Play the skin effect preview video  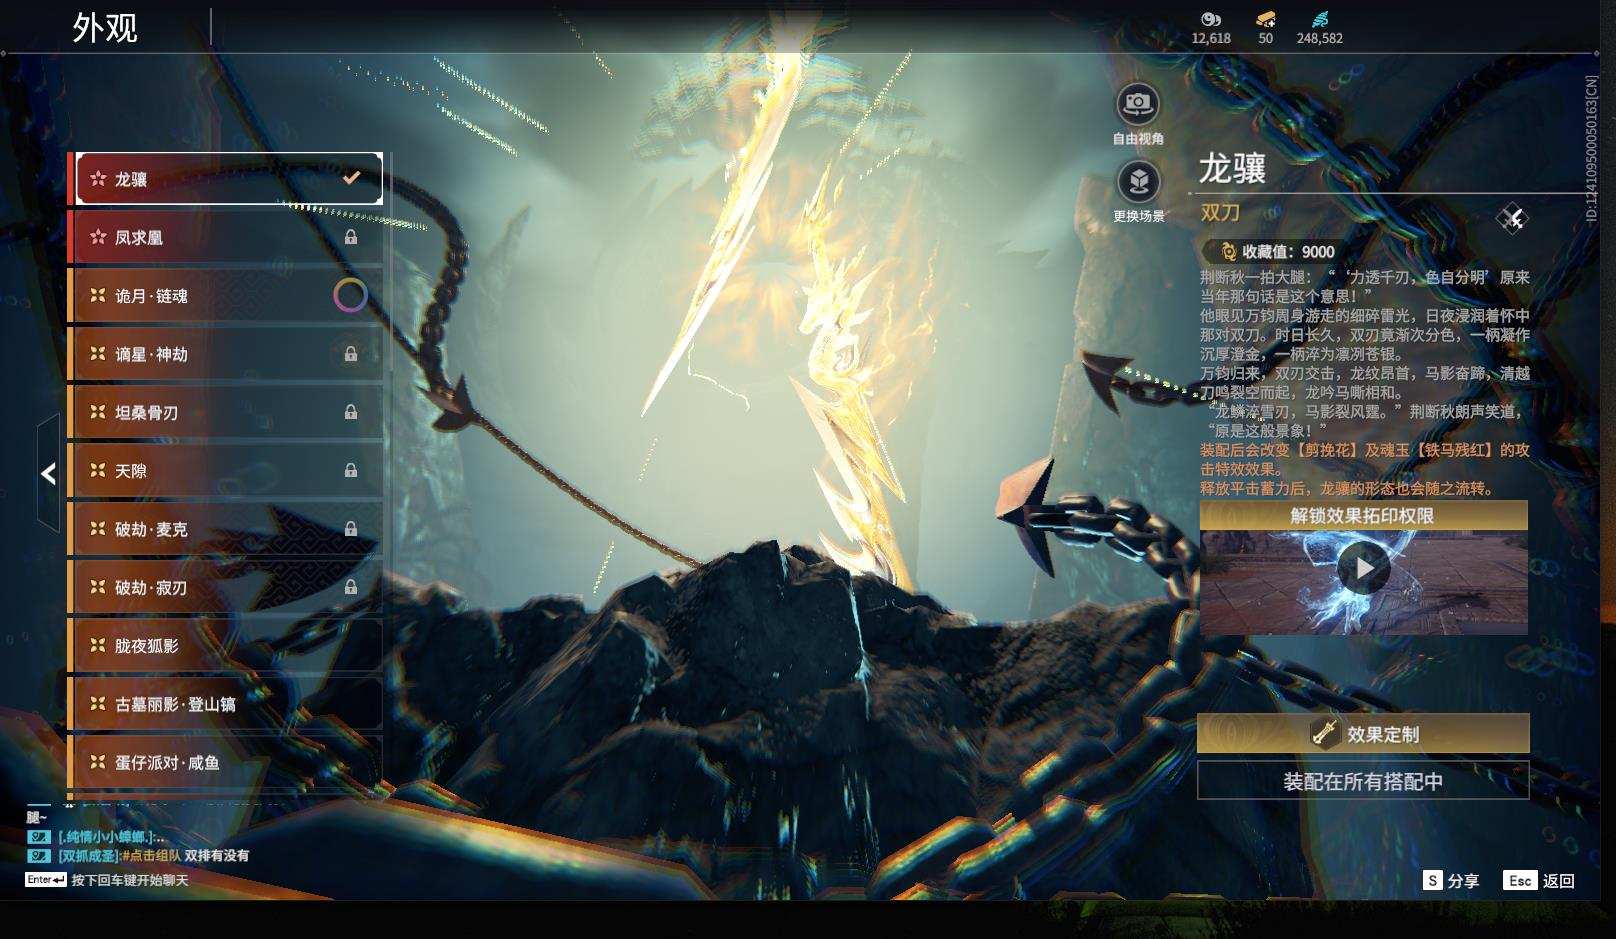pyautogui.click(x=1363, y=568)
